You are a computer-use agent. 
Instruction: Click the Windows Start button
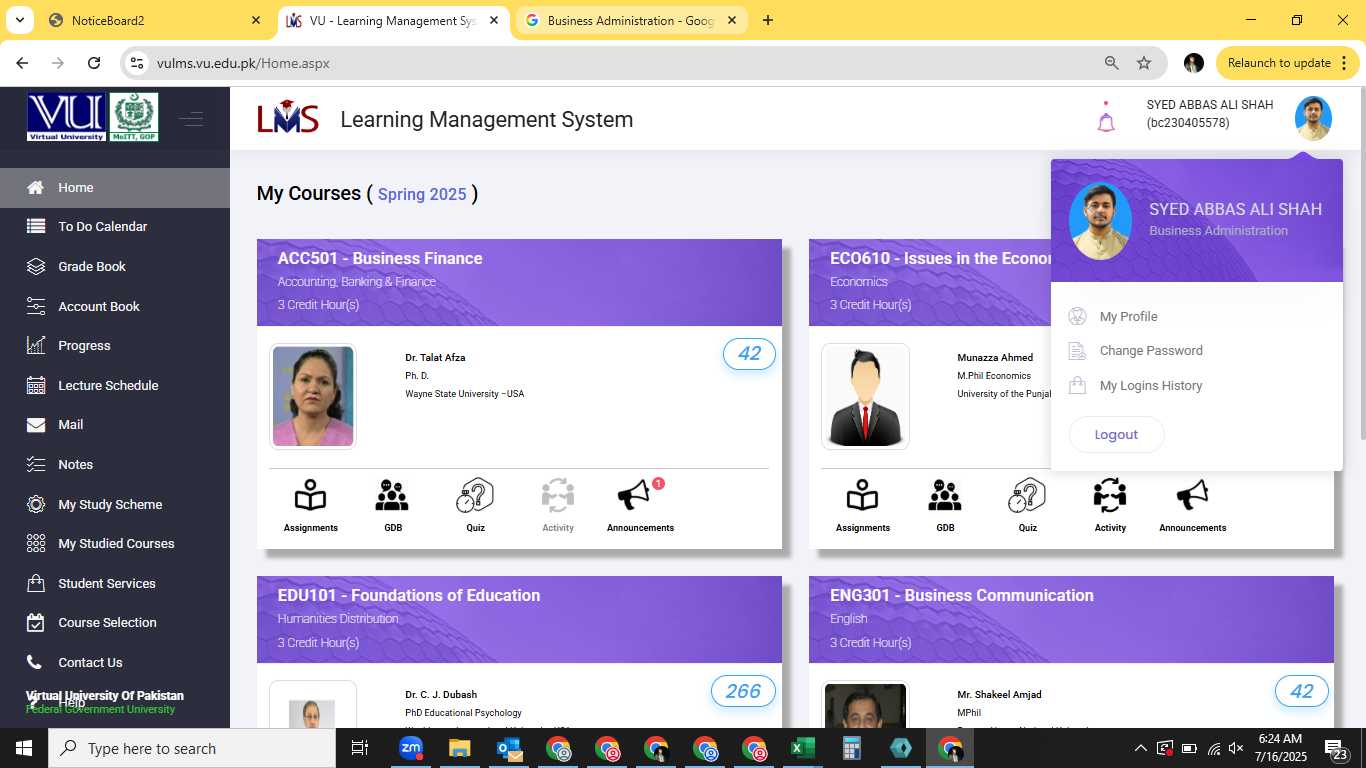[x=23, y=748]
